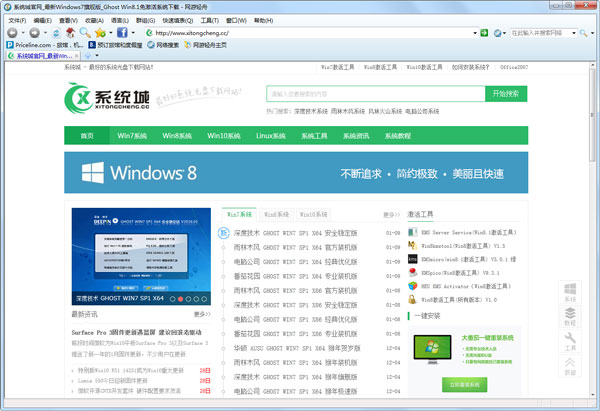Click Linux系统 in the green navigation bar
Screen dimensions: 600x411
271,136
